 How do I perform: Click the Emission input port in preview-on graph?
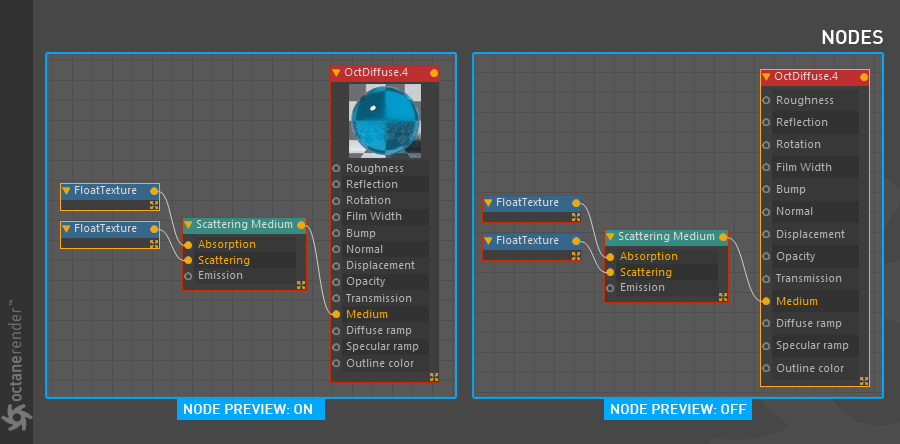pos(188,276)
